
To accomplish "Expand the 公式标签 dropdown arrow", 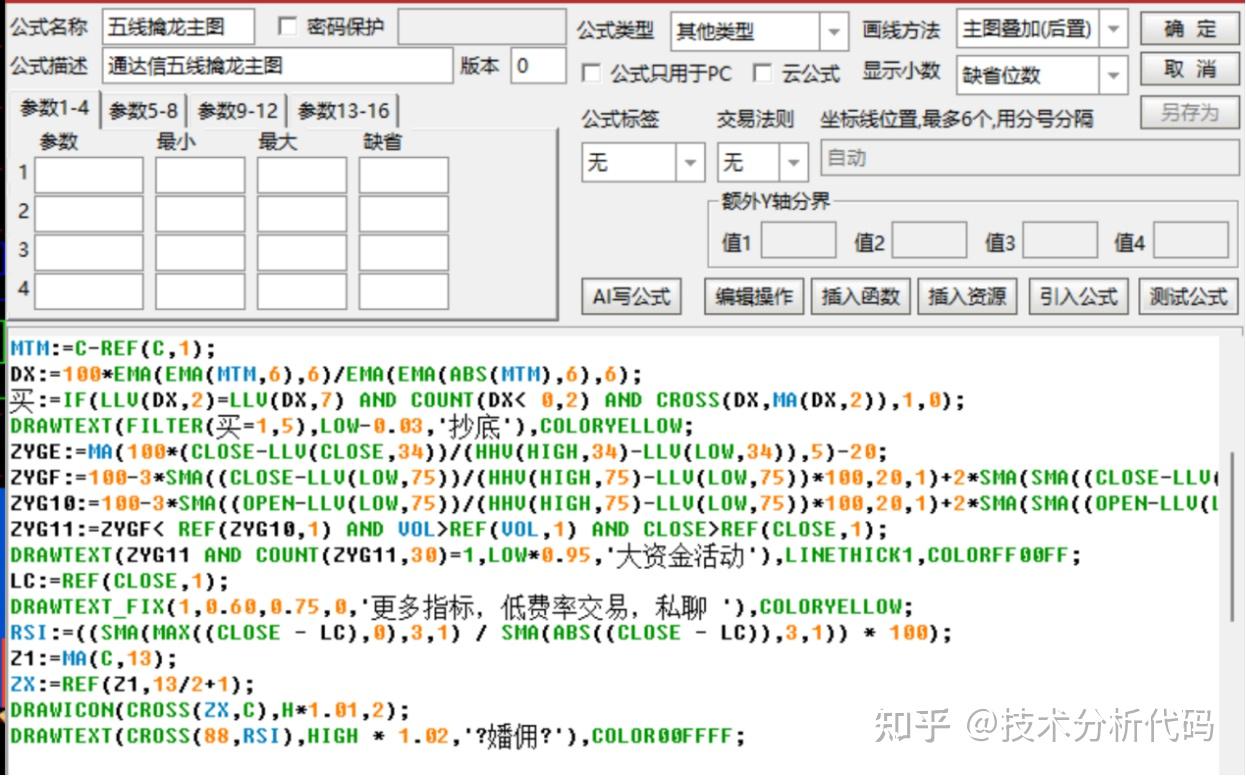I will 690,161.
